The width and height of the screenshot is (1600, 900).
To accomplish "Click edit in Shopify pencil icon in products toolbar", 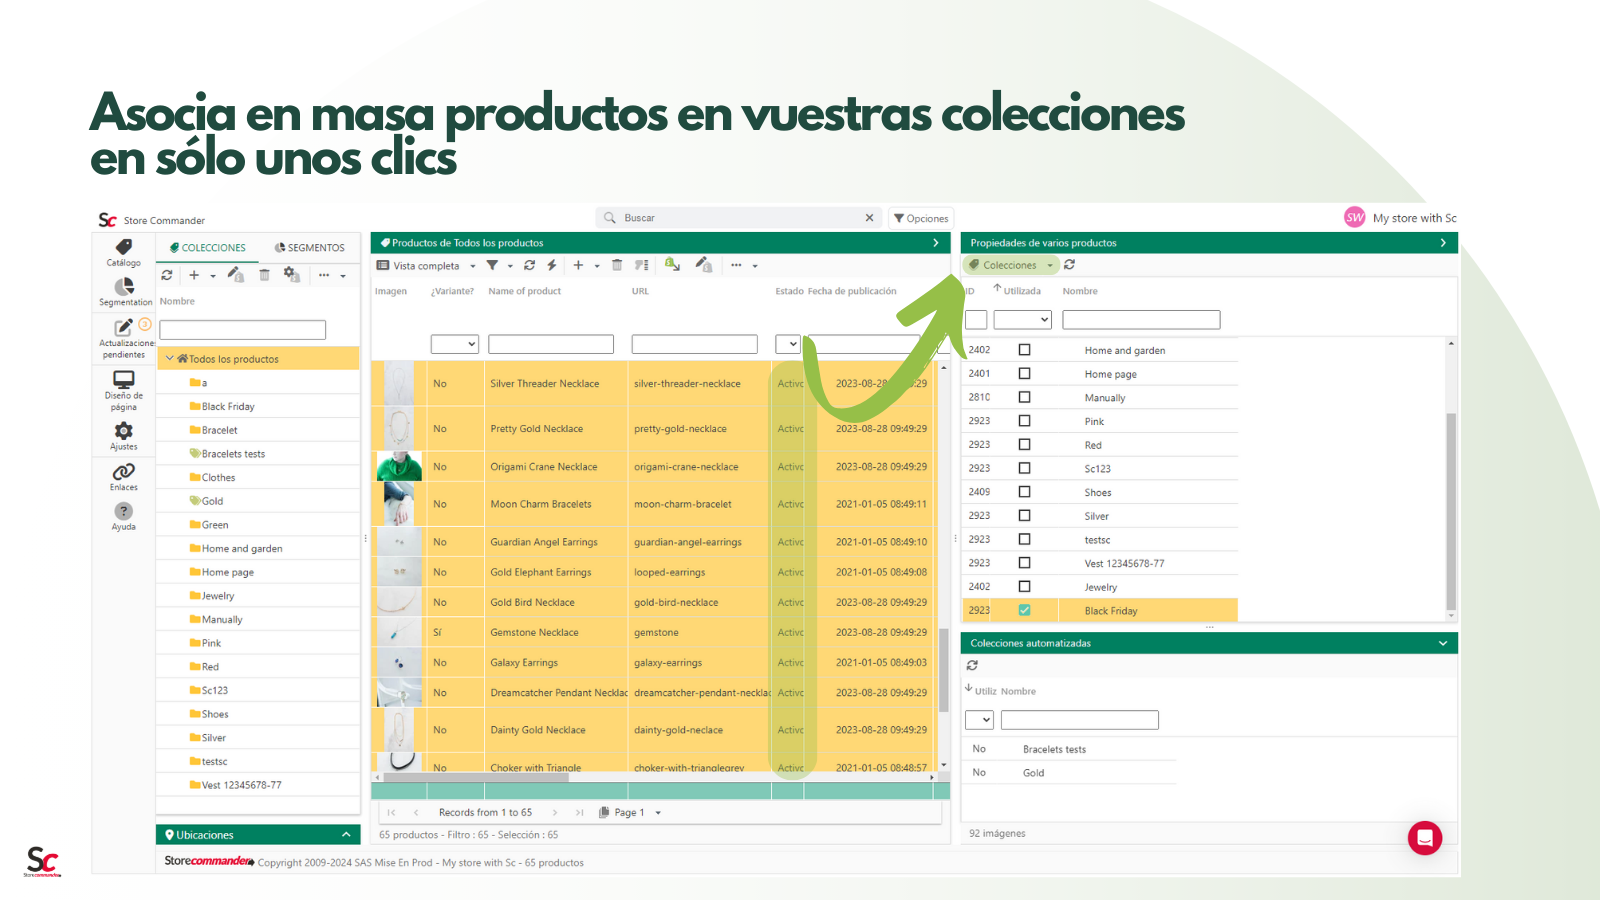I will pyautogui.click(x=704, y=264).
